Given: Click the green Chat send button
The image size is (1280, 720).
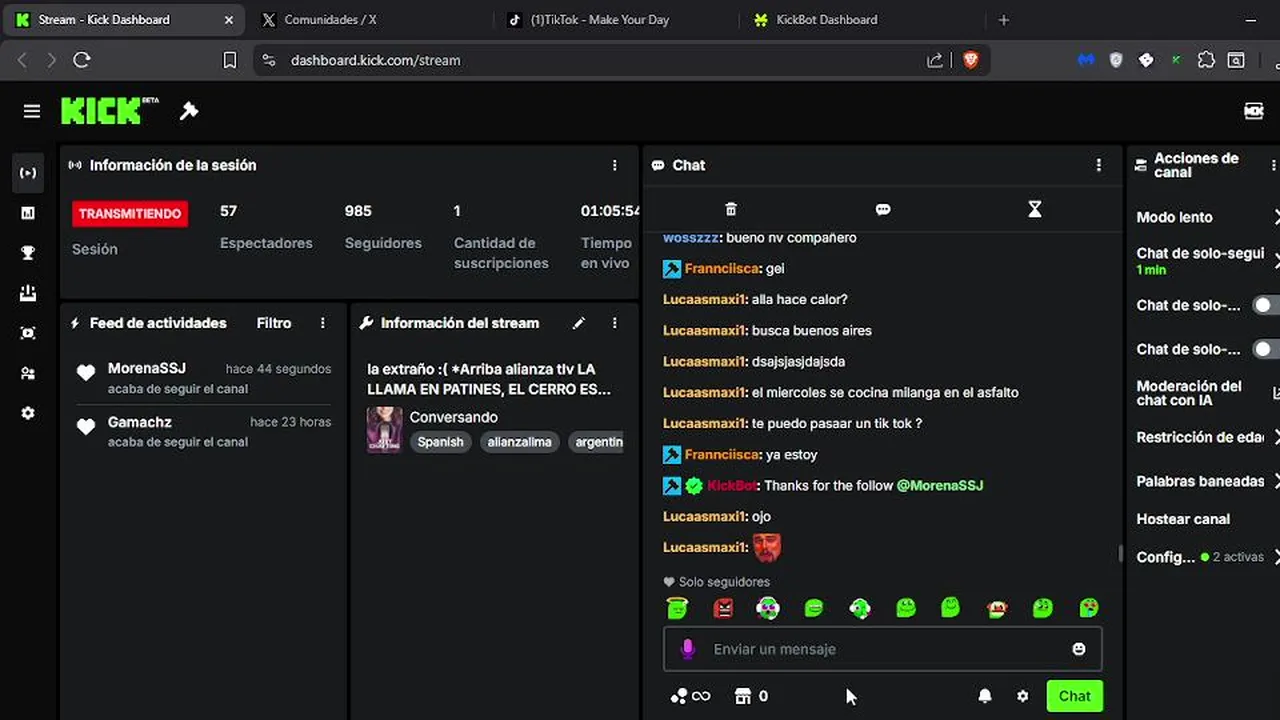Looking at the screenshot, I should (1074, 696).
